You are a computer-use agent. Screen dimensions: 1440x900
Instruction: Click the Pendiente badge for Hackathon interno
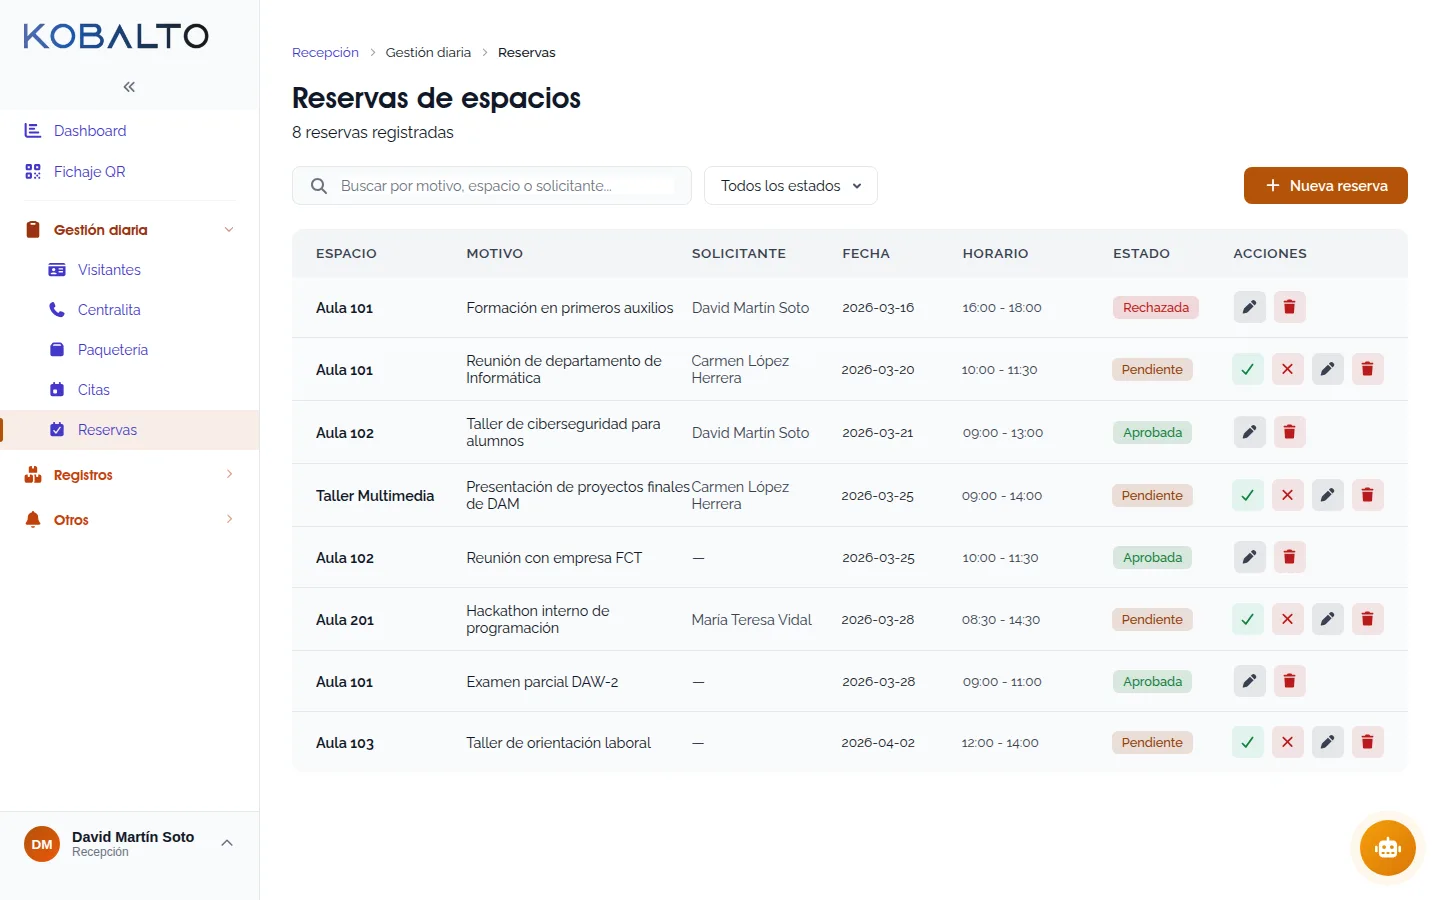coord(1152,619)
